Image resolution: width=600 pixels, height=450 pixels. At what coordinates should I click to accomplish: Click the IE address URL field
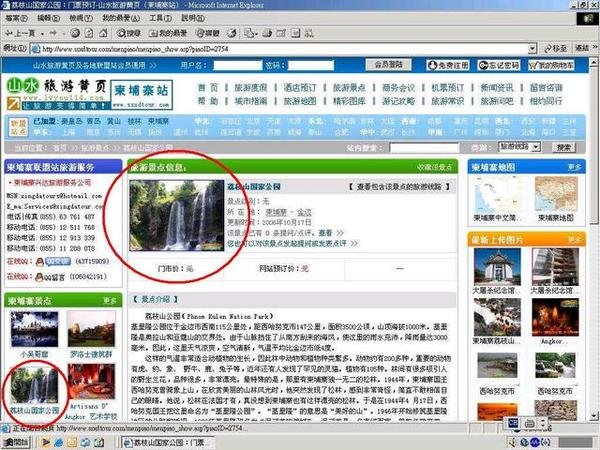tap(284, 49)
